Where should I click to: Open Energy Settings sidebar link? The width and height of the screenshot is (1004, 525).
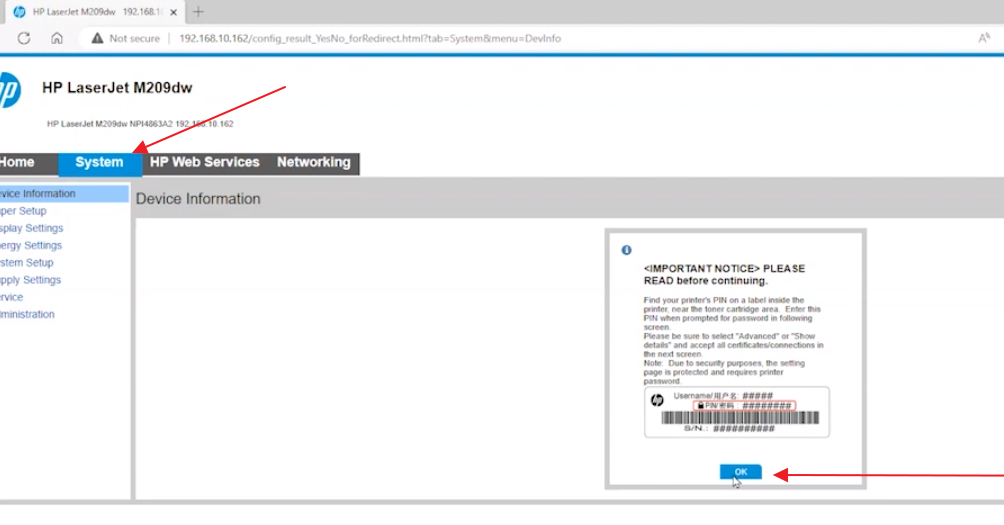pyautogui.click(x=31, y=245)
